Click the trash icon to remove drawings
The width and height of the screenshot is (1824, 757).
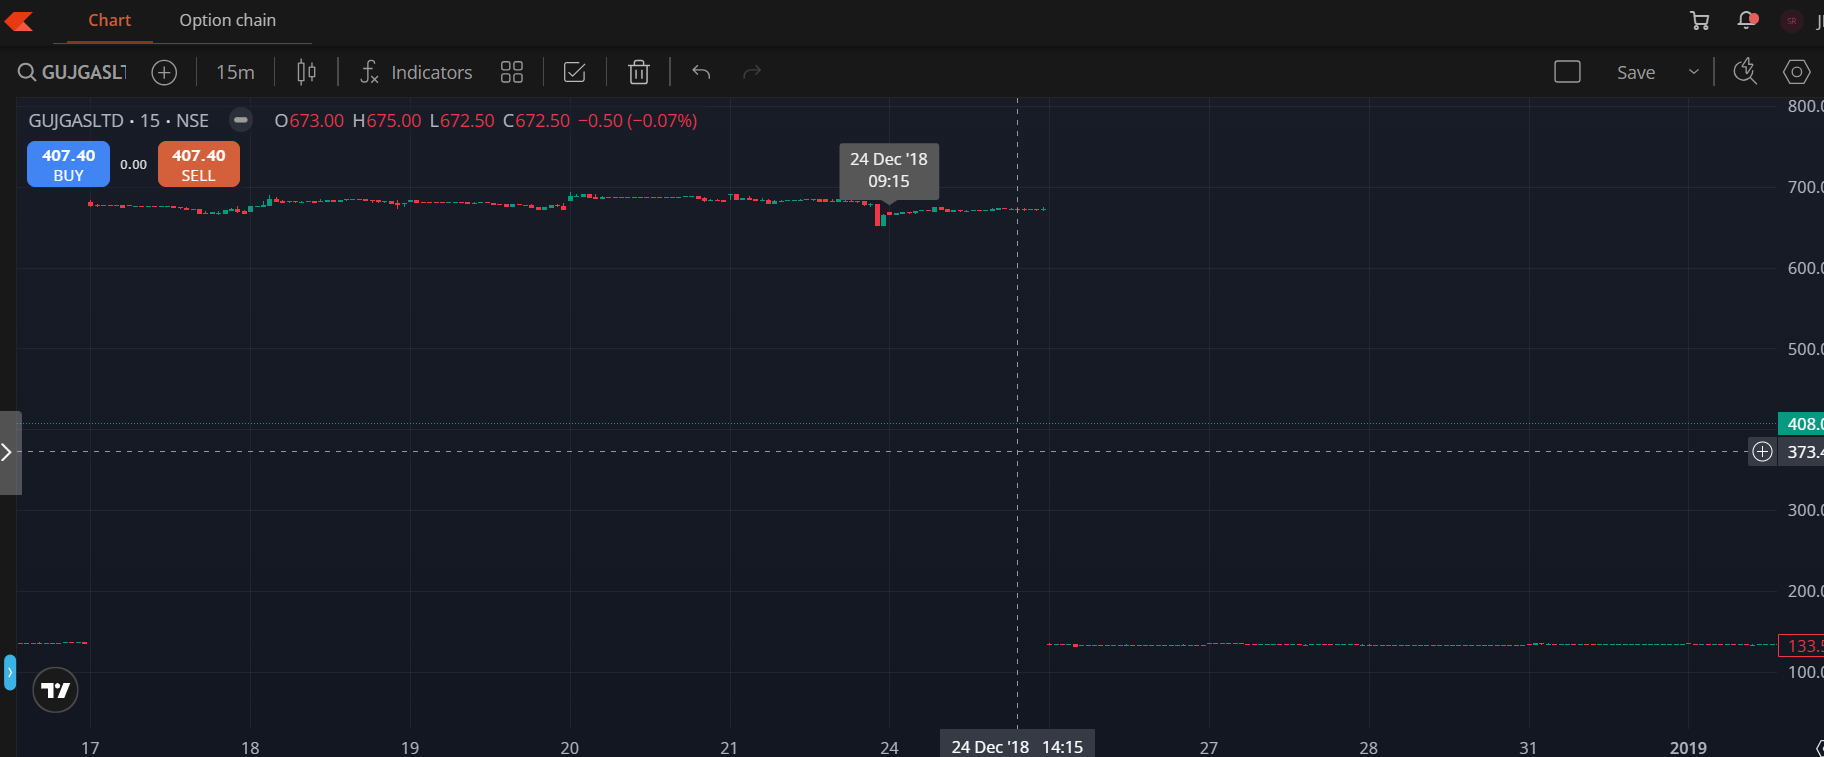click(x=638, y=72)
